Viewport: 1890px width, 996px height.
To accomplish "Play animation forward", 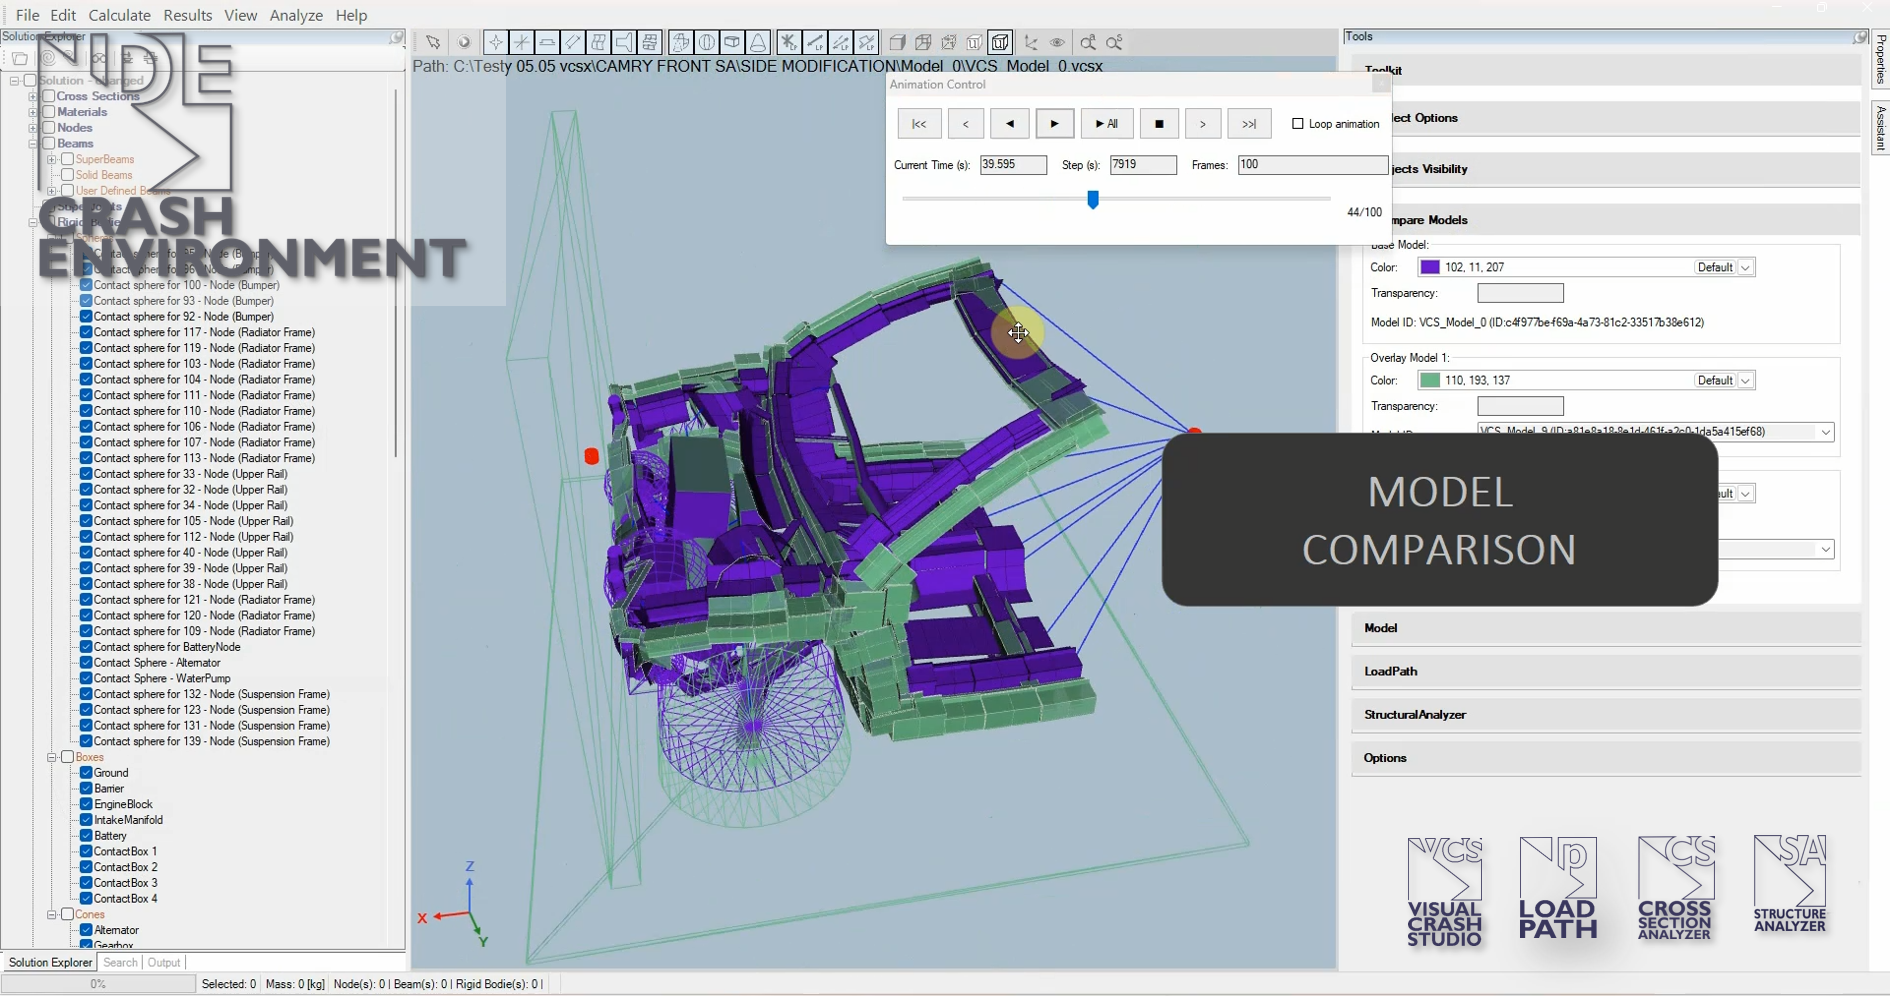I will 1054,124.
